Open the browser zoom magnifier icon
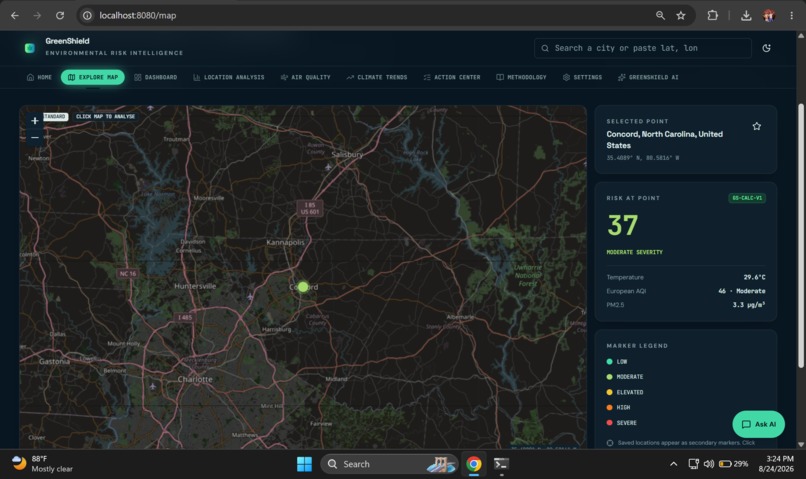The width and height of the screenshot is (806, 479). tap(660, 15)
